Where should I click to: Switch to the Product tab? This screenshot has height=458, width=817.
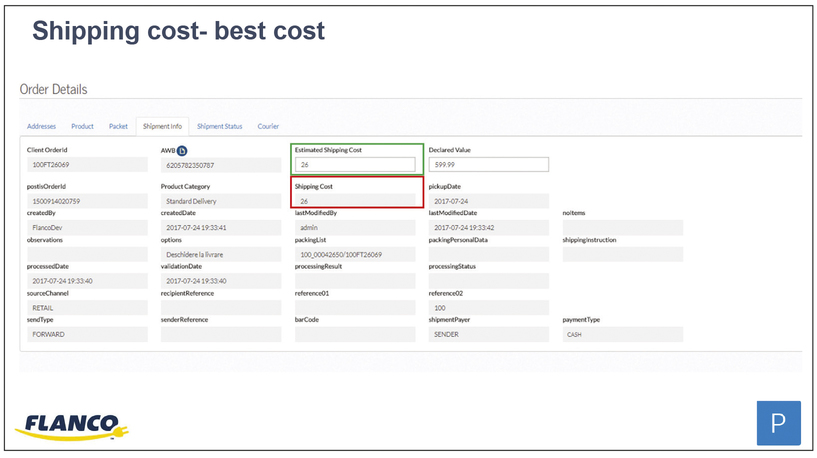point(82,127)
